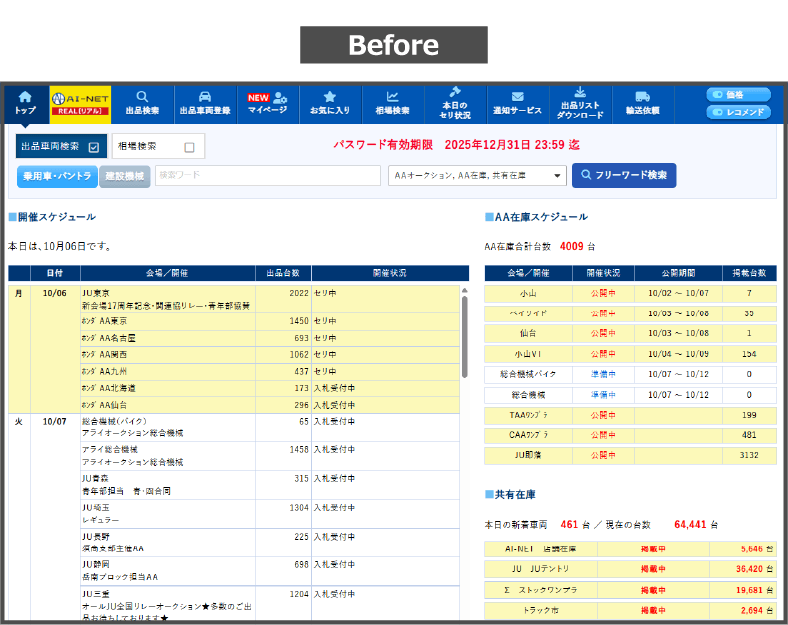The height and width of the screenshot is (625, 788).
Task: Open お気に入り star icon
Action: 329,97
